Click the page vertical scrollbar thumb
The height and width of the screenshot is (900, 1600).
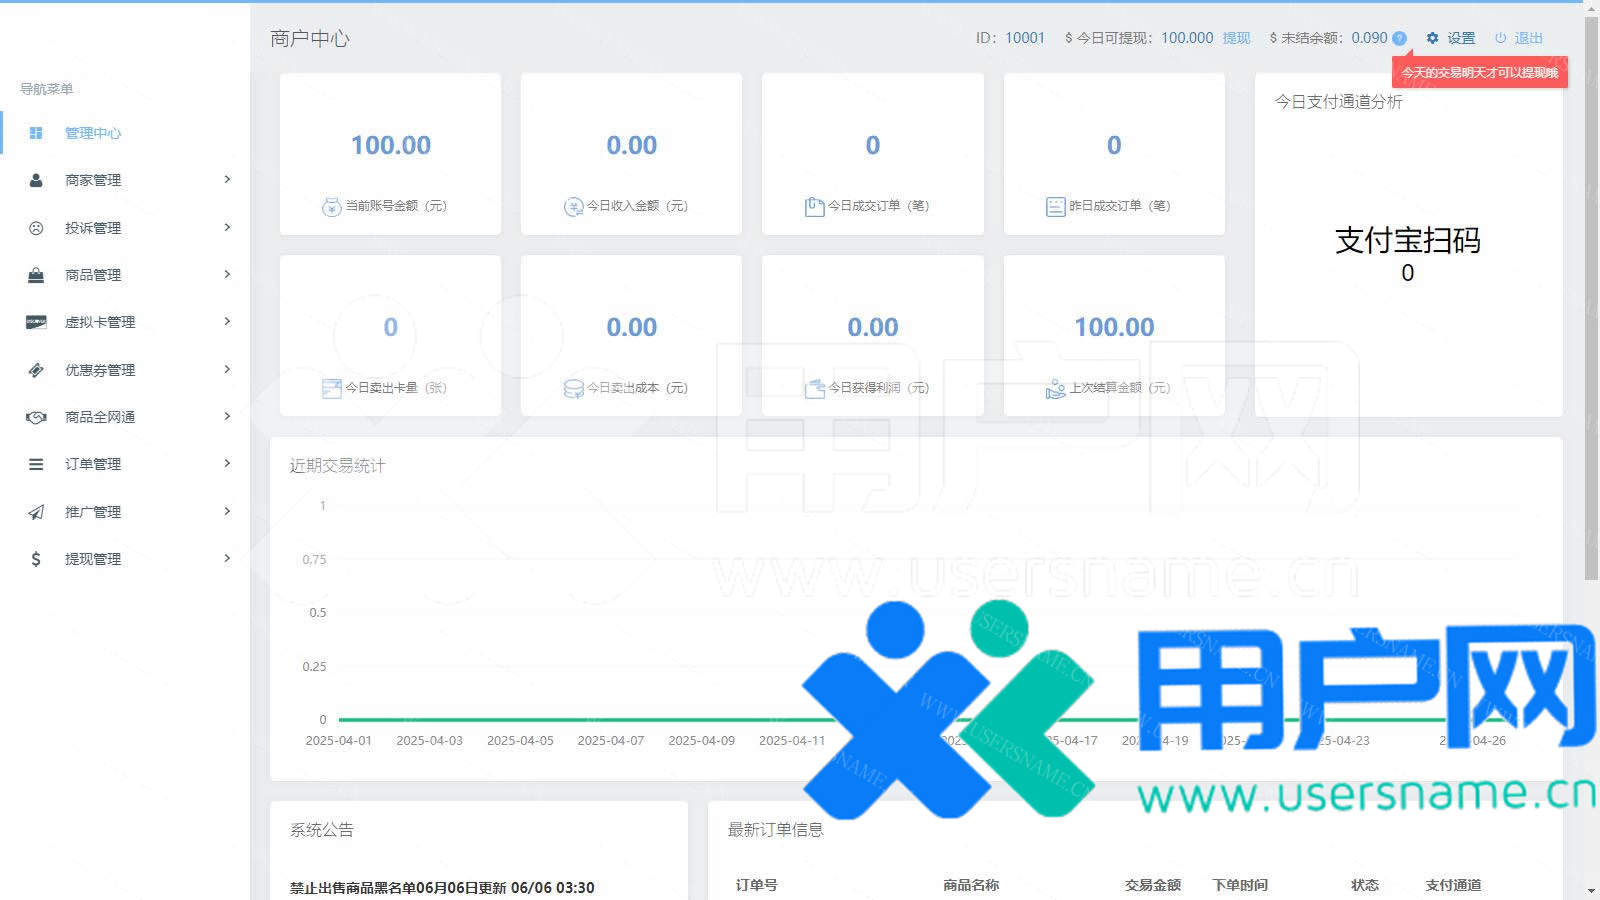tap(1591, 300)
